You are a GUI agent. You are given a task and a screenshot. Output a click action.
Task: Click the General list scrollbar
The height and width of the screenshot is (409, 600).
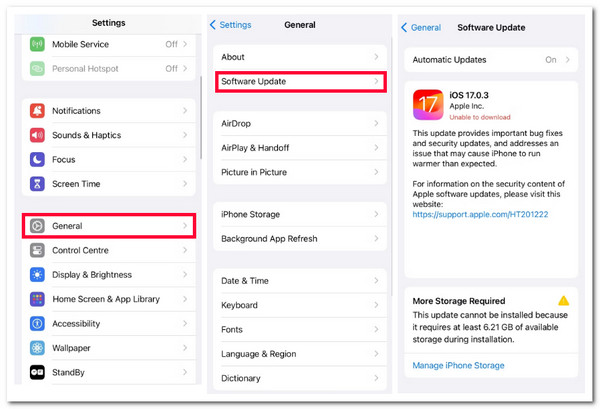click(391, 166)
